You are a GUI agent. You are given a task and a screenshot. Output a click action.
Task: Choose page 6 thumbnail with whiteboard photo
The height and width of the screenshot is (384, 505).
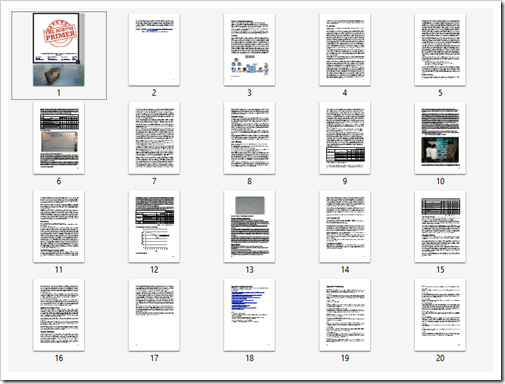tap(59, 138)
